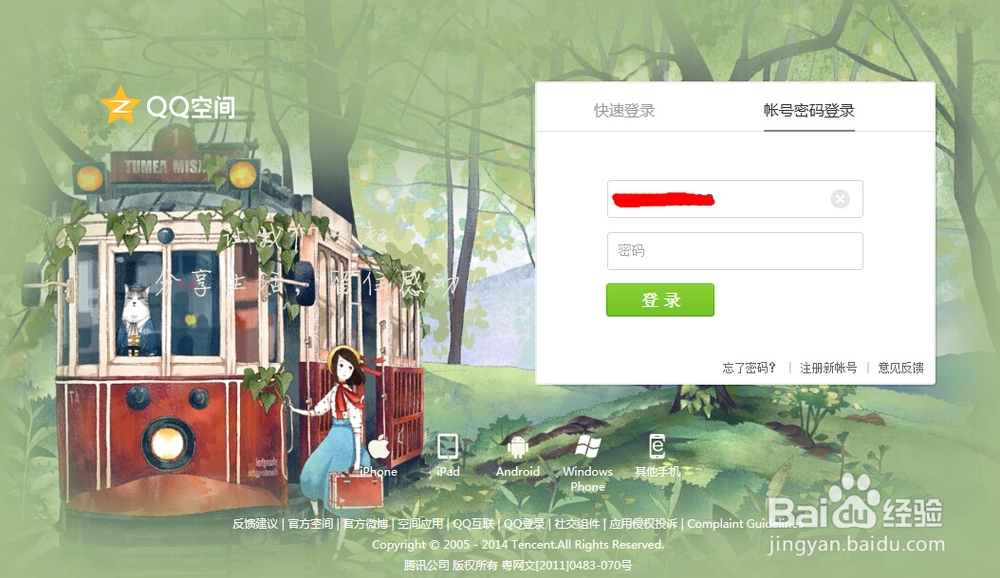This screenshot has width=1000, height=578.
Task: Open the 官方微博 footer link
Action: [x=365, y=524]
